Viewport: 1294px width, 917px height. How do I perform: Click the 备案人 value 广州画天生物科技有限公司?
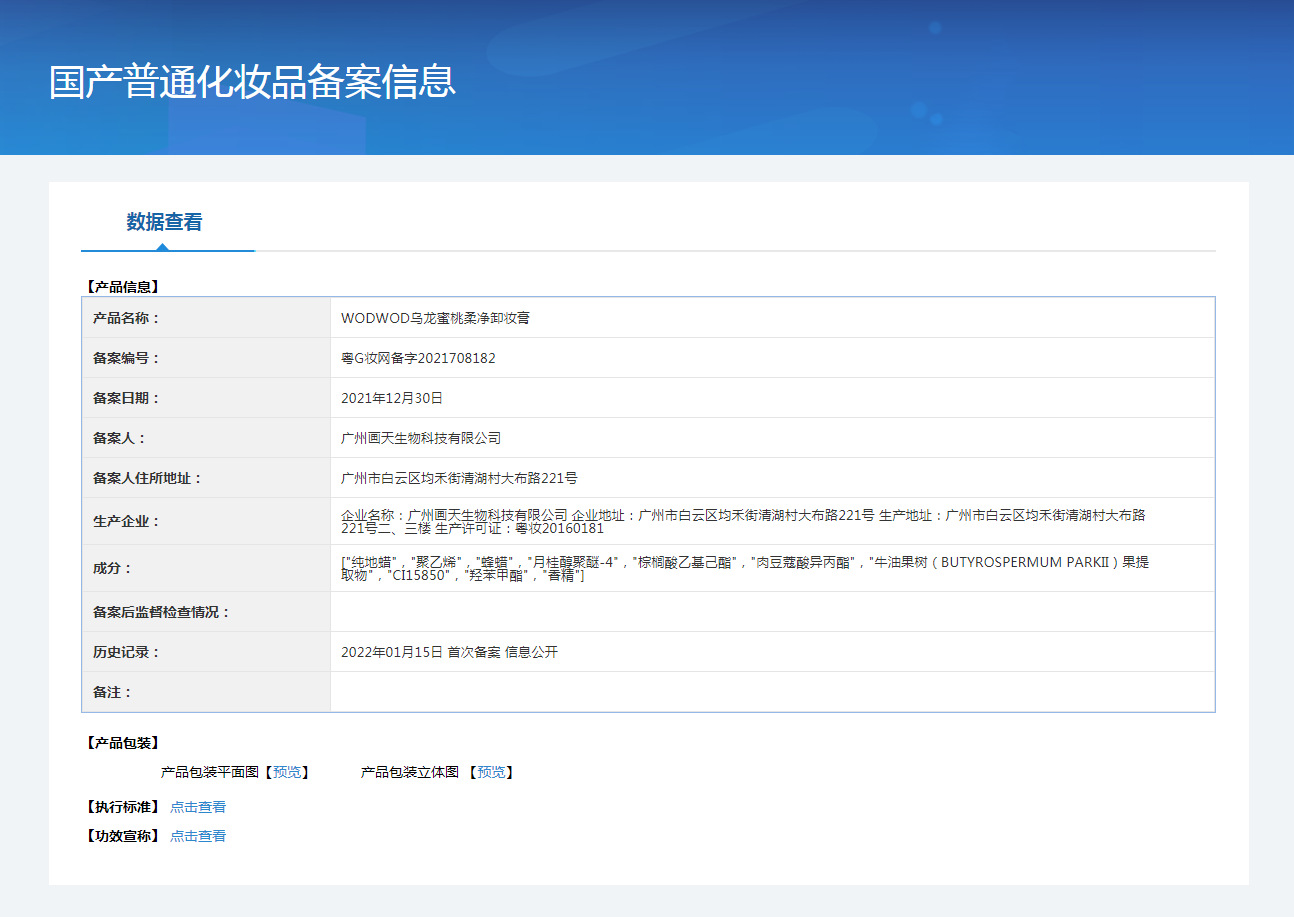click(x=421, y=438)
